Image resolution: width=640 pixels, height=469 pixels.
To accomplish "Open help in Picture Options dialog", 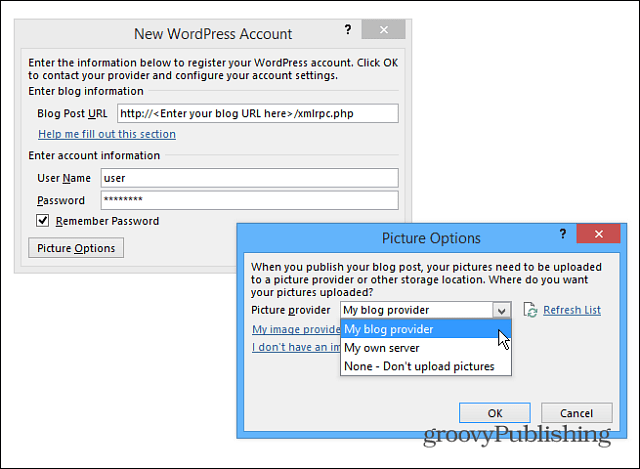I will click(563, 234).
